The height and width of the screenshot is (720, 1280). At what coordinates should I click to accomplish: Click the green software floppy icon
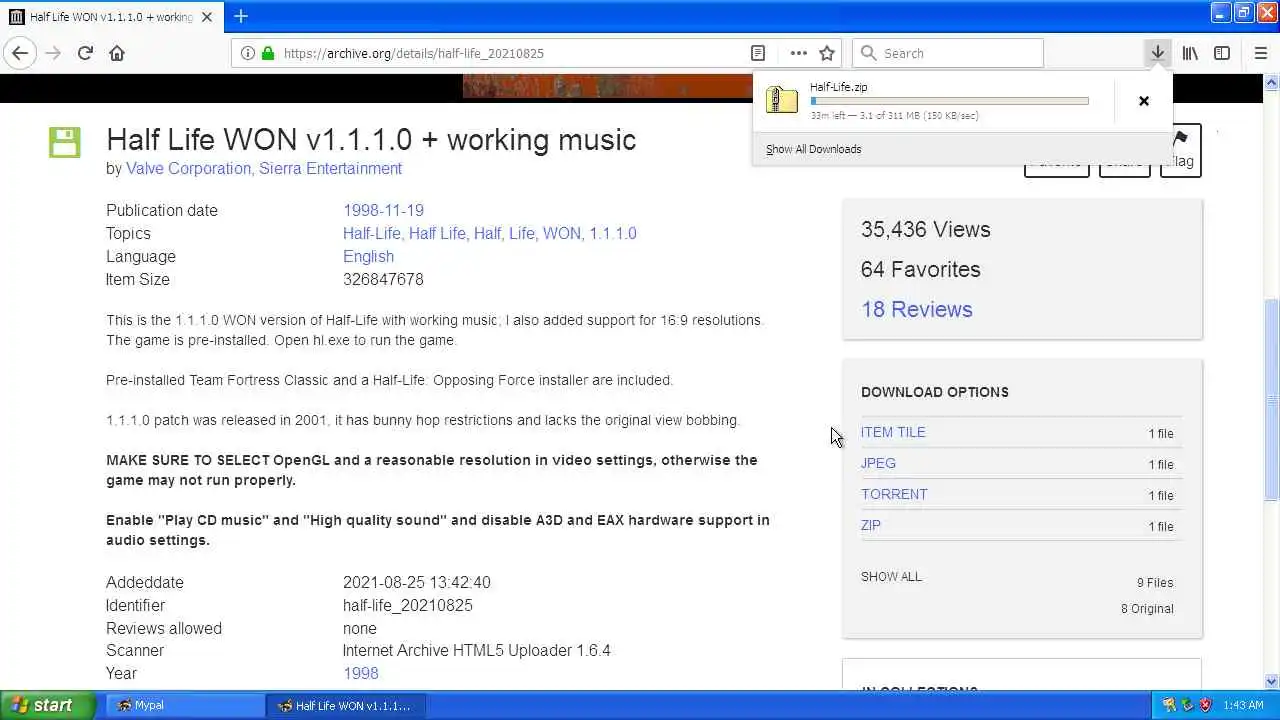pos(64,142)
